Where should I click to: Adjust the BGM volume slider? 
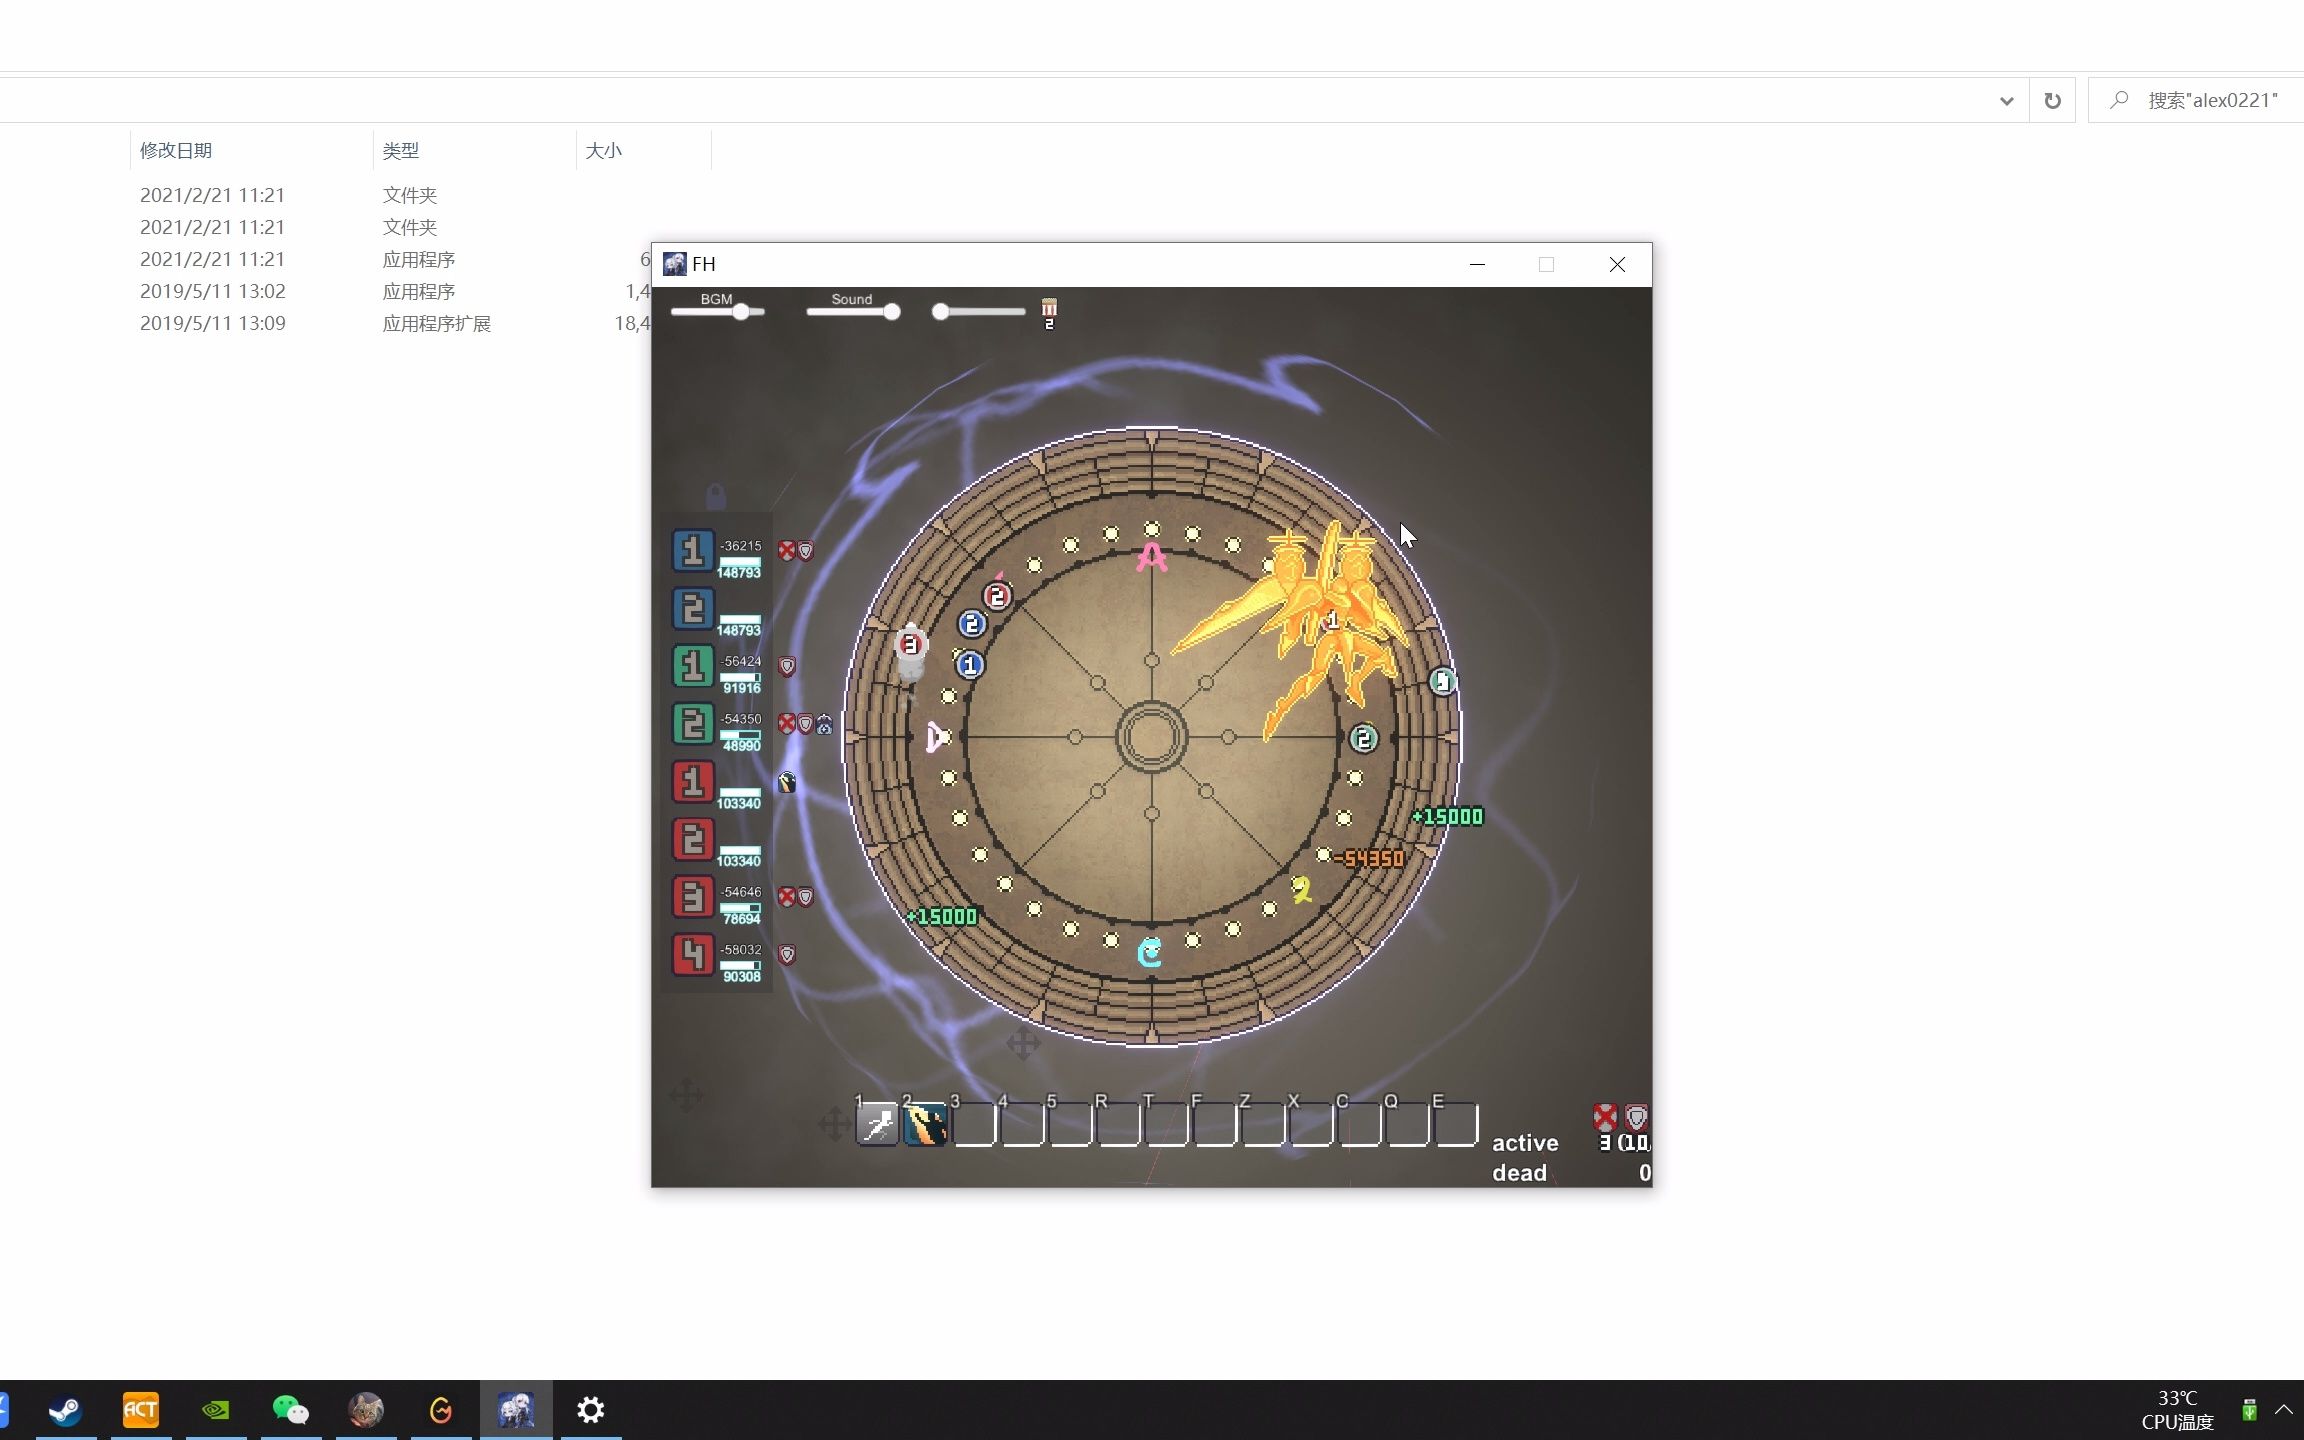(x=741, y=312)
